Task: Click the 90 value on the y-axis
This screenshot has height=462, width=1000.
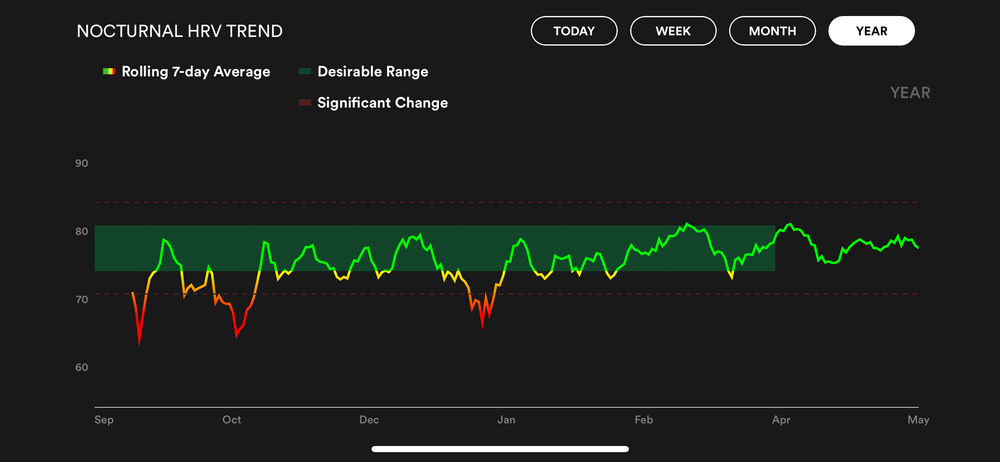Action: tap(82, 164)
